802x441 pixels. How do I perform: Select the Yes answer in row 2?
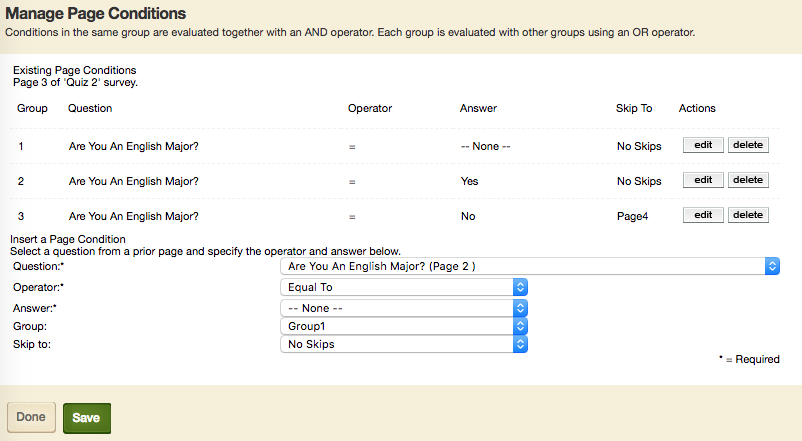tap(469, 181)
